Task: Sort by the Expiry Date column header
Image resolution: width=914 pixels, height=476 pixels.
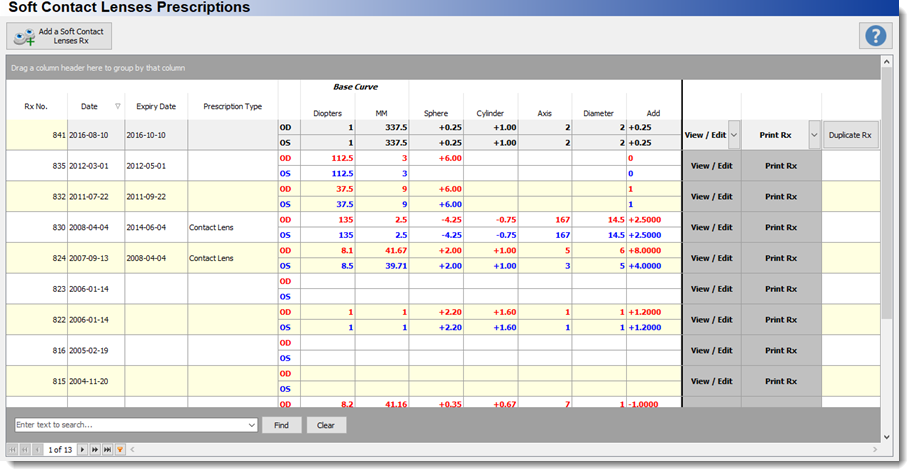Action: 156,107
